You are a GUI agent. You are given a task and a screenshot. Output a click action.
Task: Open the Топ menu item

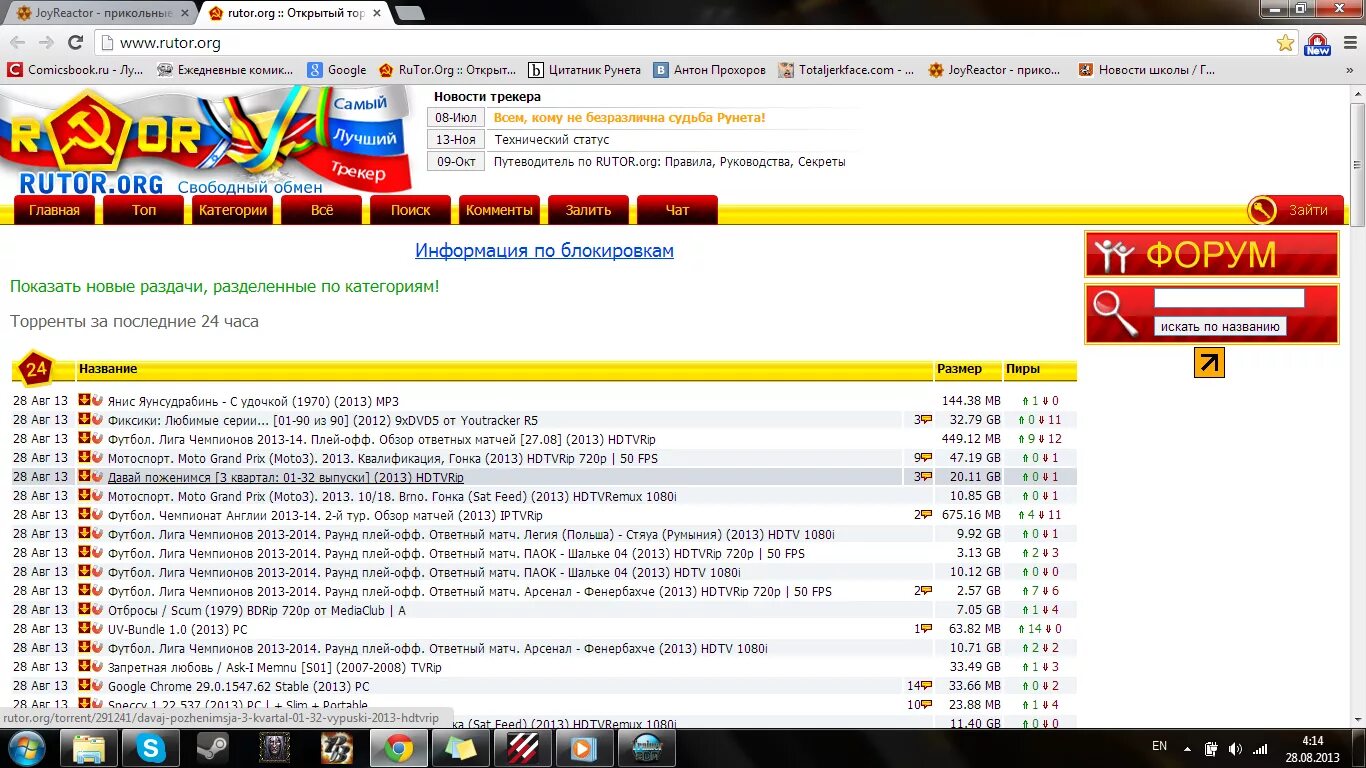coord(144,210)
